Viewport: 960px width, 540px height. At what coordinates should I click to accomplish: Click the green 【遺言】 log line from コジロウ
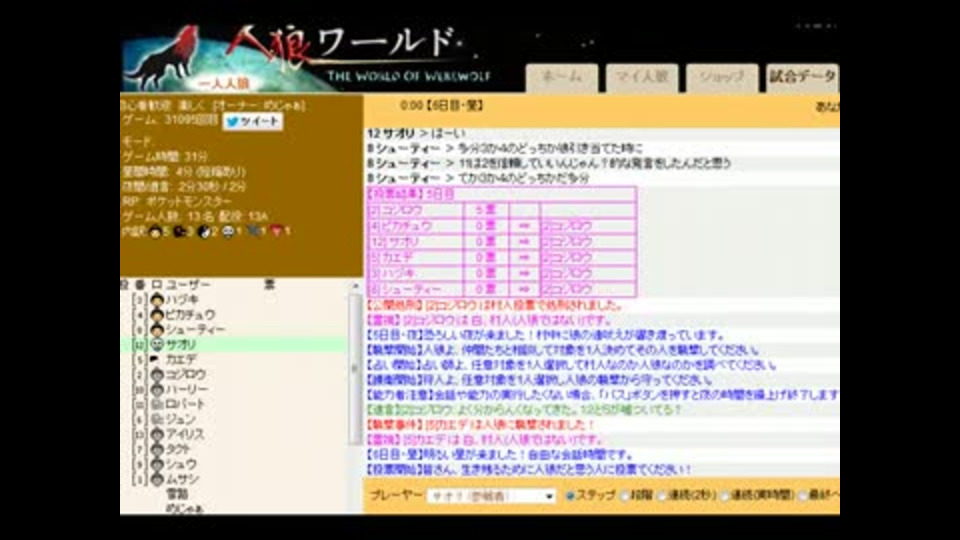pos(524,410)
